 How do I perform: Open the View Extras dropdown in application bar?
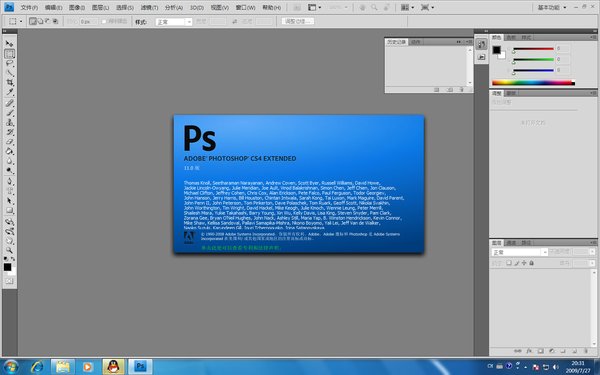pos(315,7)
